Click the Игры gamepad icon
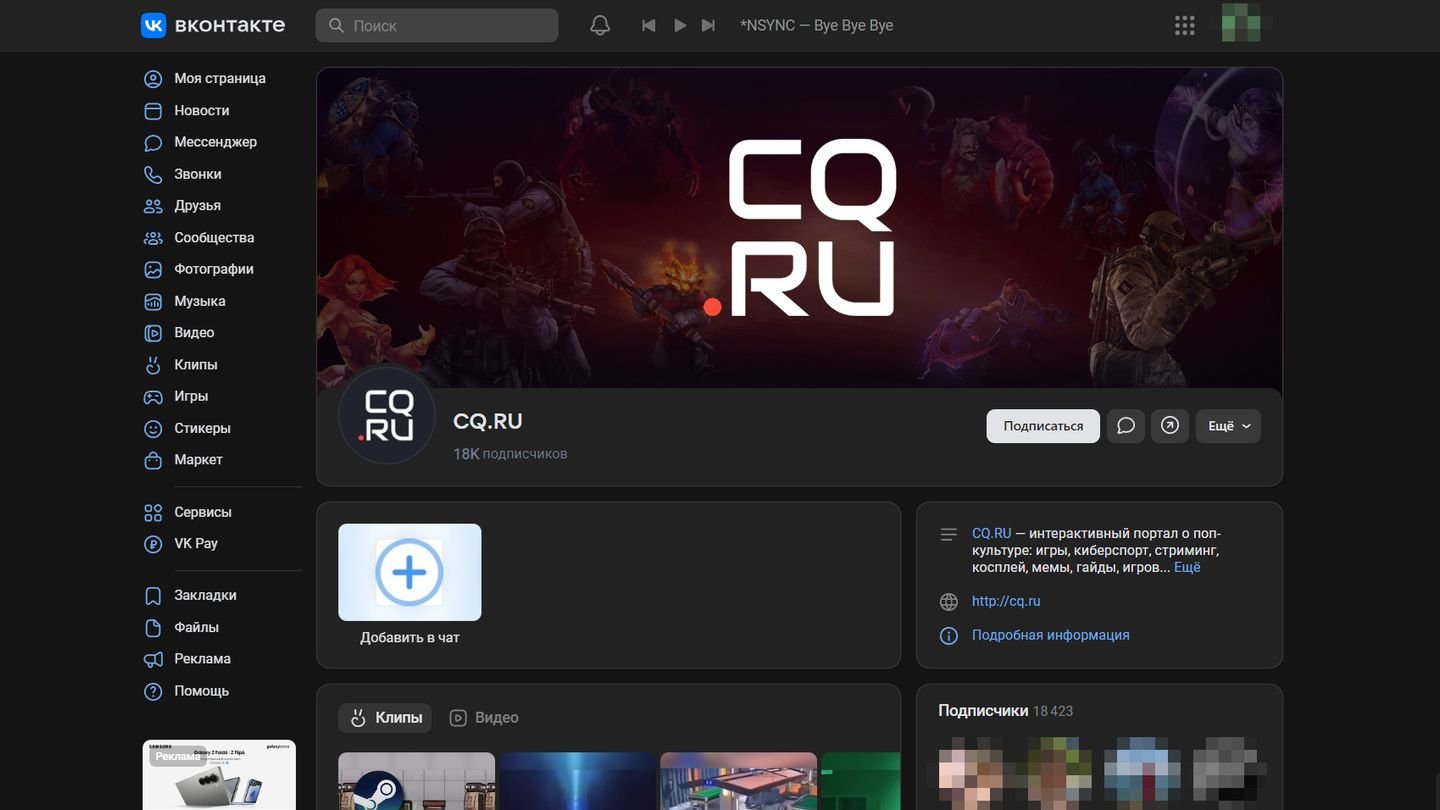The width and height of the screenshot is (1440, 810). tap(153, 396)
